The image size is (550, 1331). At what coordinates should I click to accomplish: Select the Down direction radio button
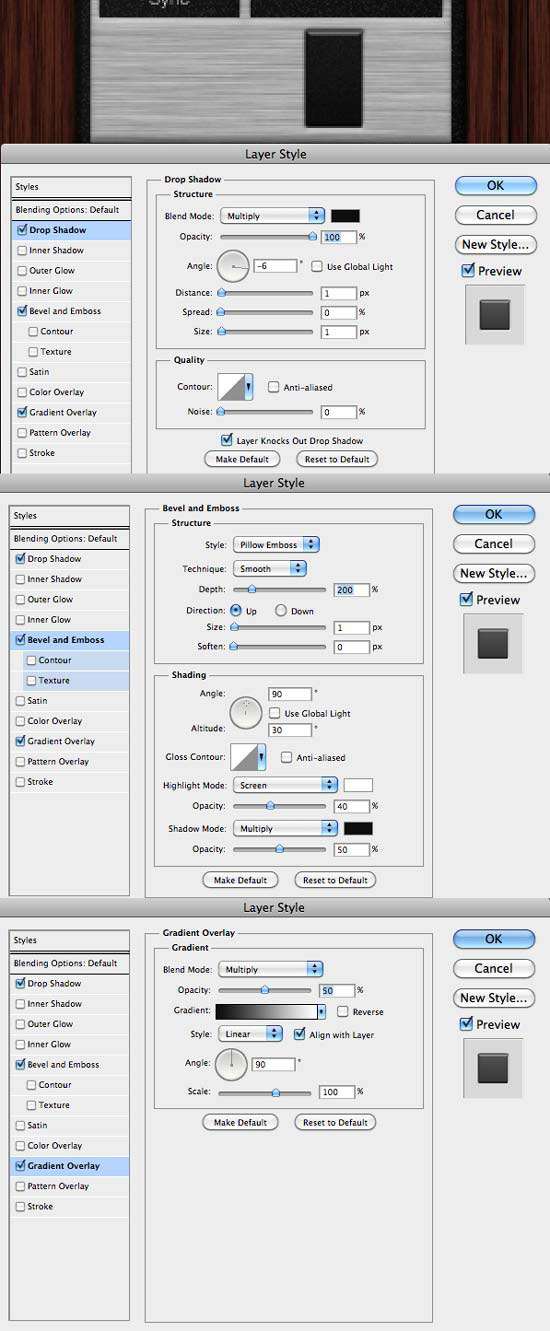[x=281, y=610]
